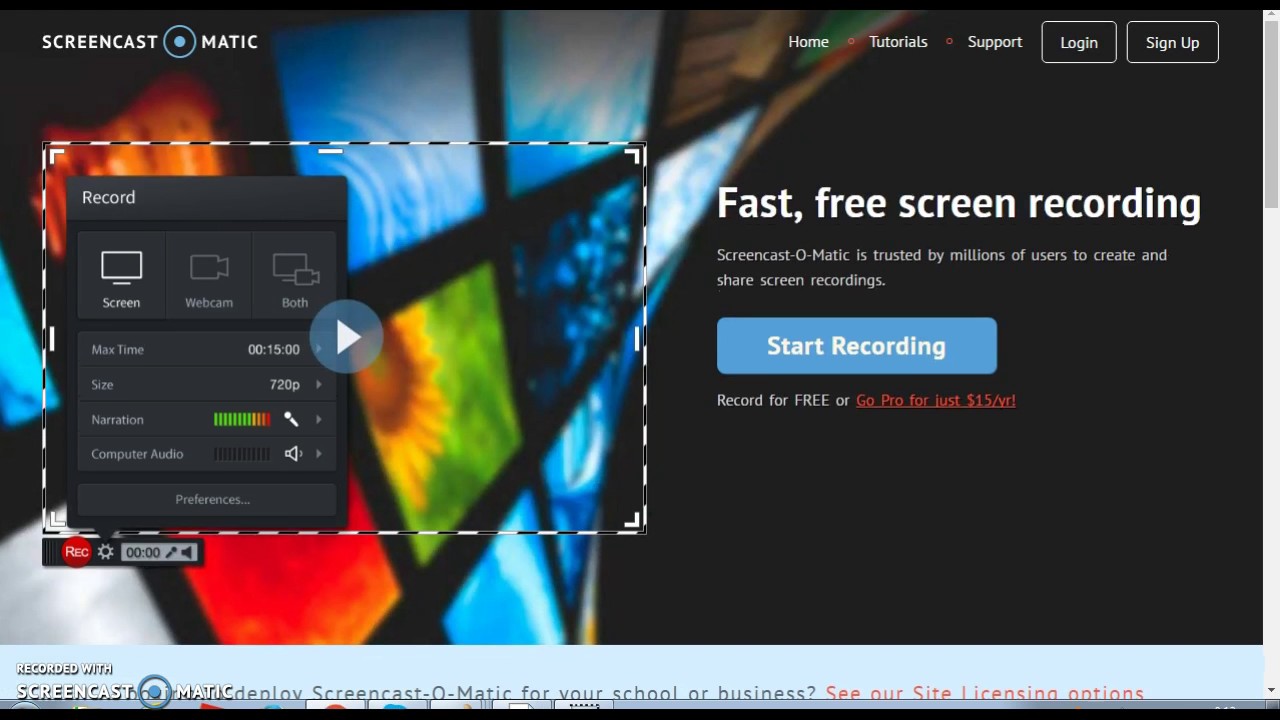Expand the Max Time option arrow
The height and width of the screenshot is (720, 1280).
pos(319,349)
